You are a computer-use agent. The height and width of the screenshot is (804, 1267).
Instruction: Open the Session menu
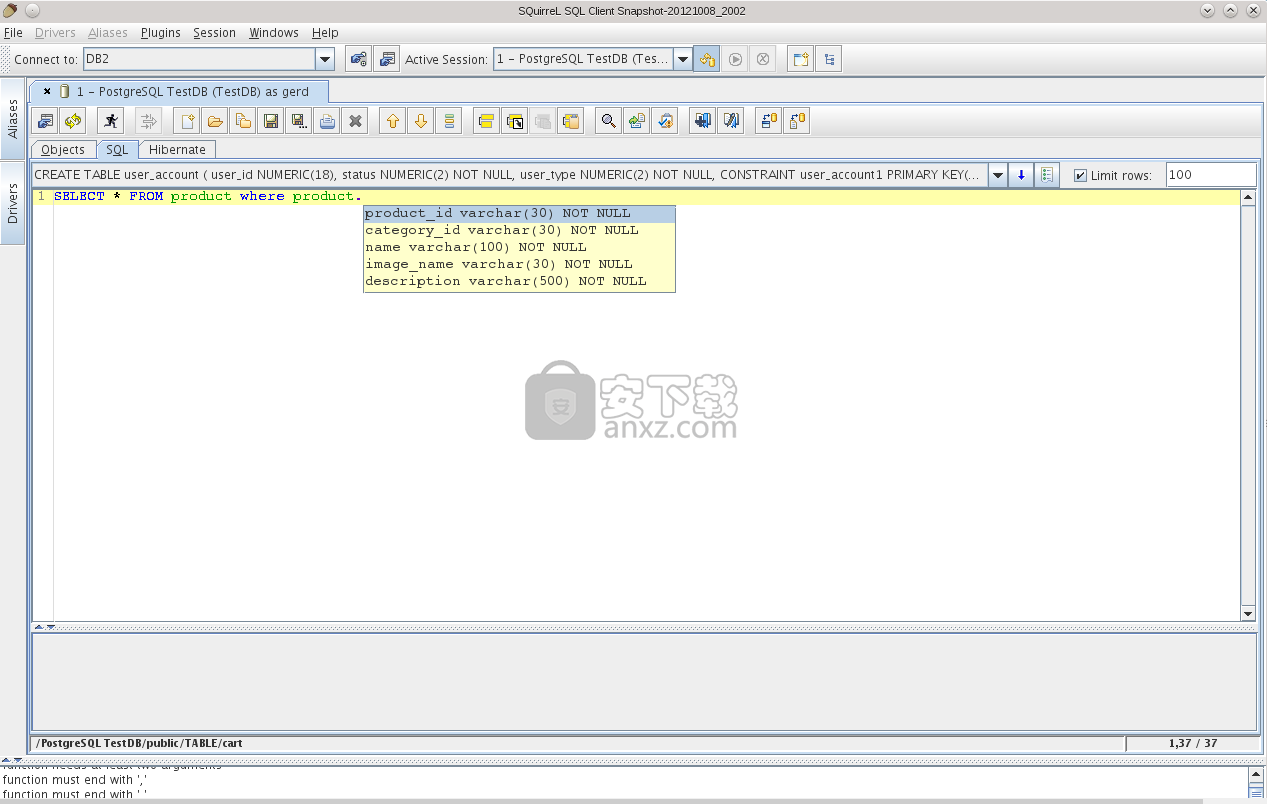click(x=214, y=33)
